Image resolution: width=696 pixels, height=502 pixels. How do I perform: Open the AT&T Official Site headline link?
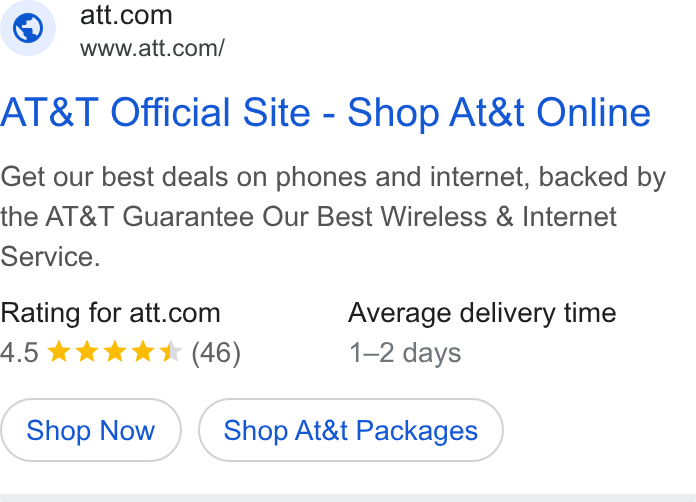(x=325, y=112)
